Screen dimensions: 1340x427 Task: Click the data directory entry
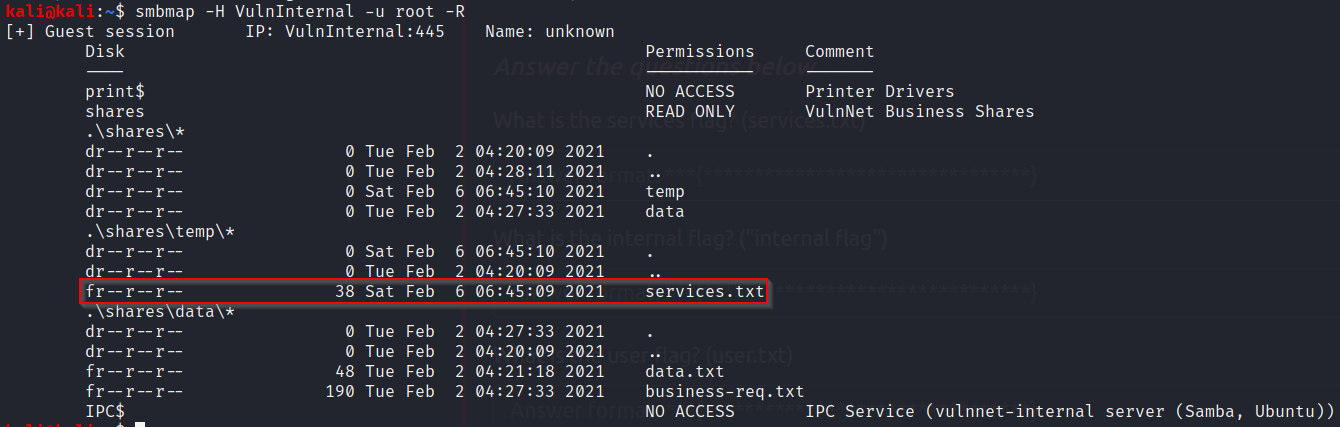pos(665,212)
